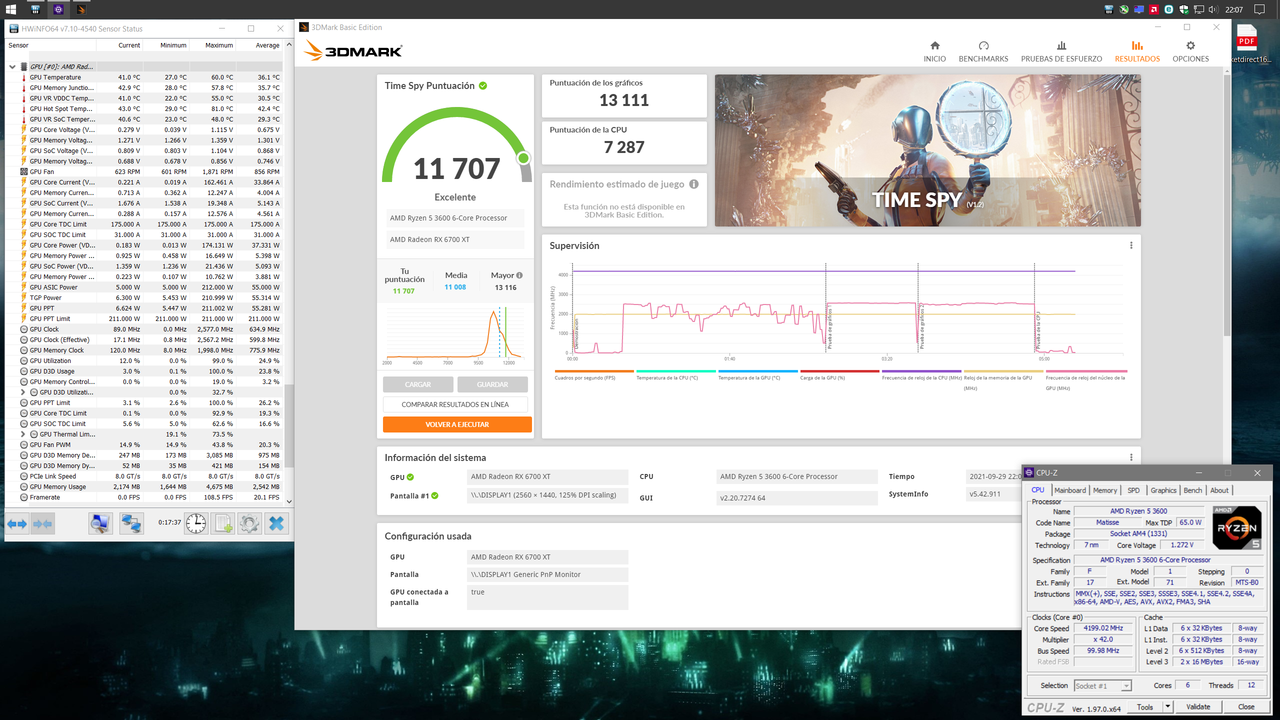Select the GPU Temperature sensor row
The image size is (1280, 720).
tap(145, 77)
